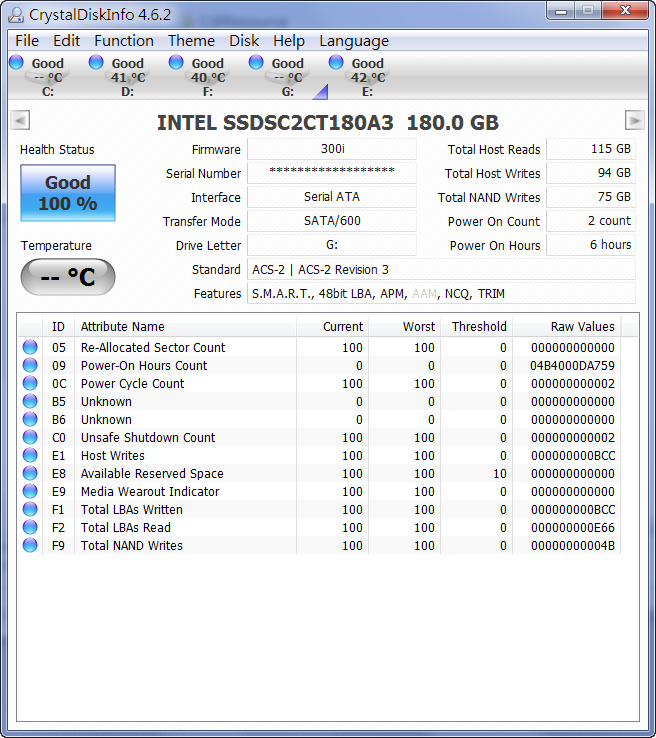Open the File menu

pos(27,41)
